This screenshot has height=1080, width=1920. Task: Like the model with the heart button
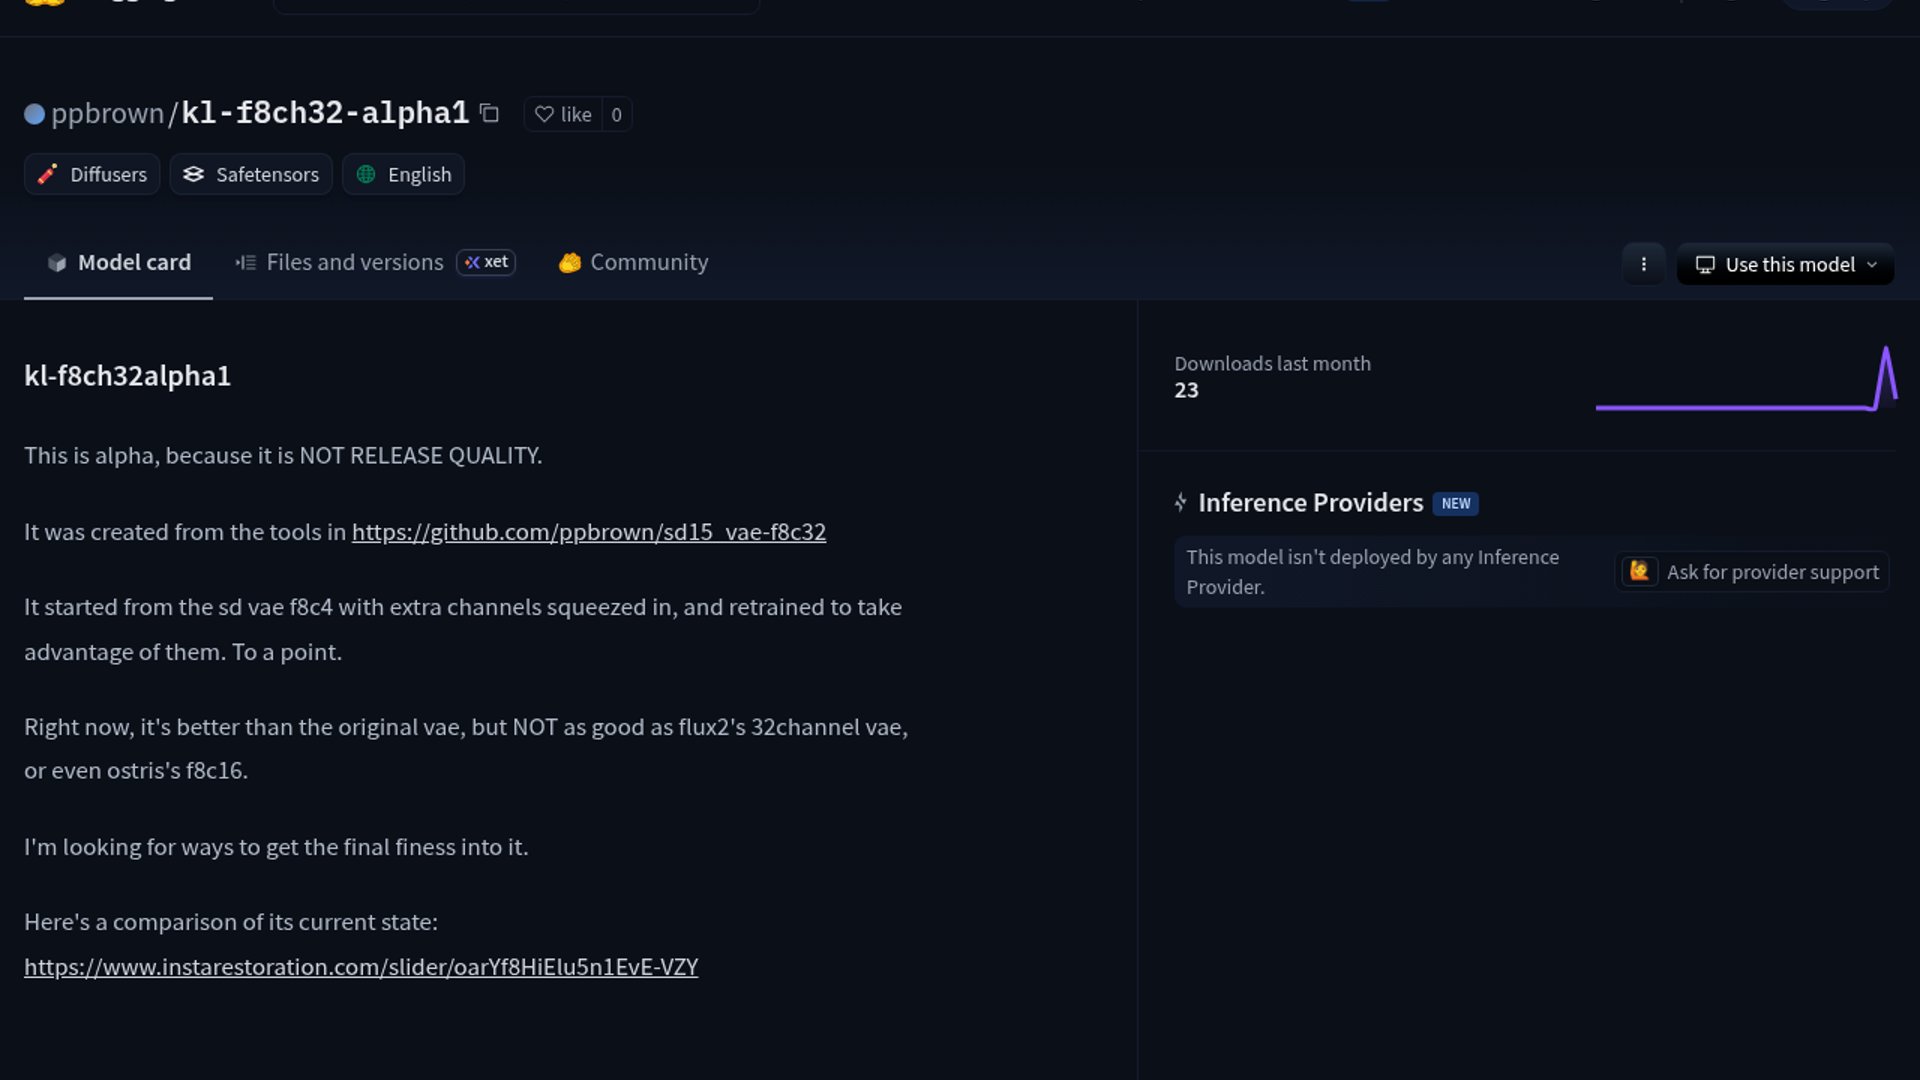point(563,114)
